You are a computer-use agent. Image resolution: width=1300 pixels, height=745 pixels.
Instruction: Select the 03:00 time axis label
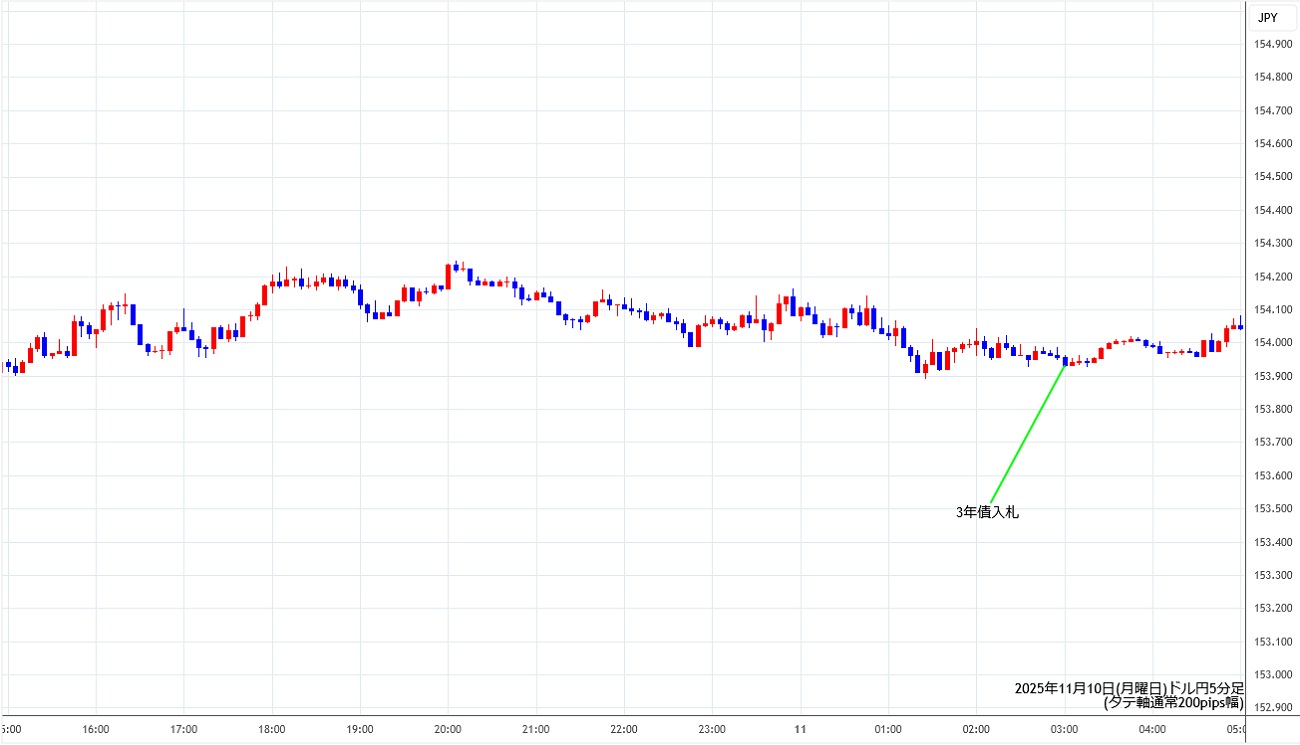tap(1064, 729)
